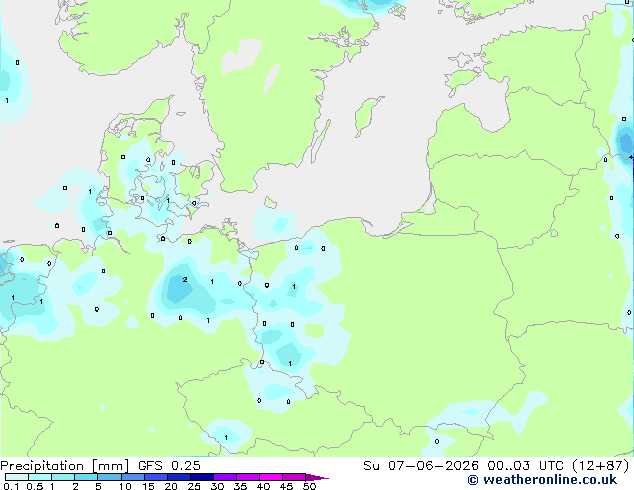Click the purple arrow tip ending the legend
Image resolution: width=634 pixels, height=490 pixels.
tap(317, 477)
